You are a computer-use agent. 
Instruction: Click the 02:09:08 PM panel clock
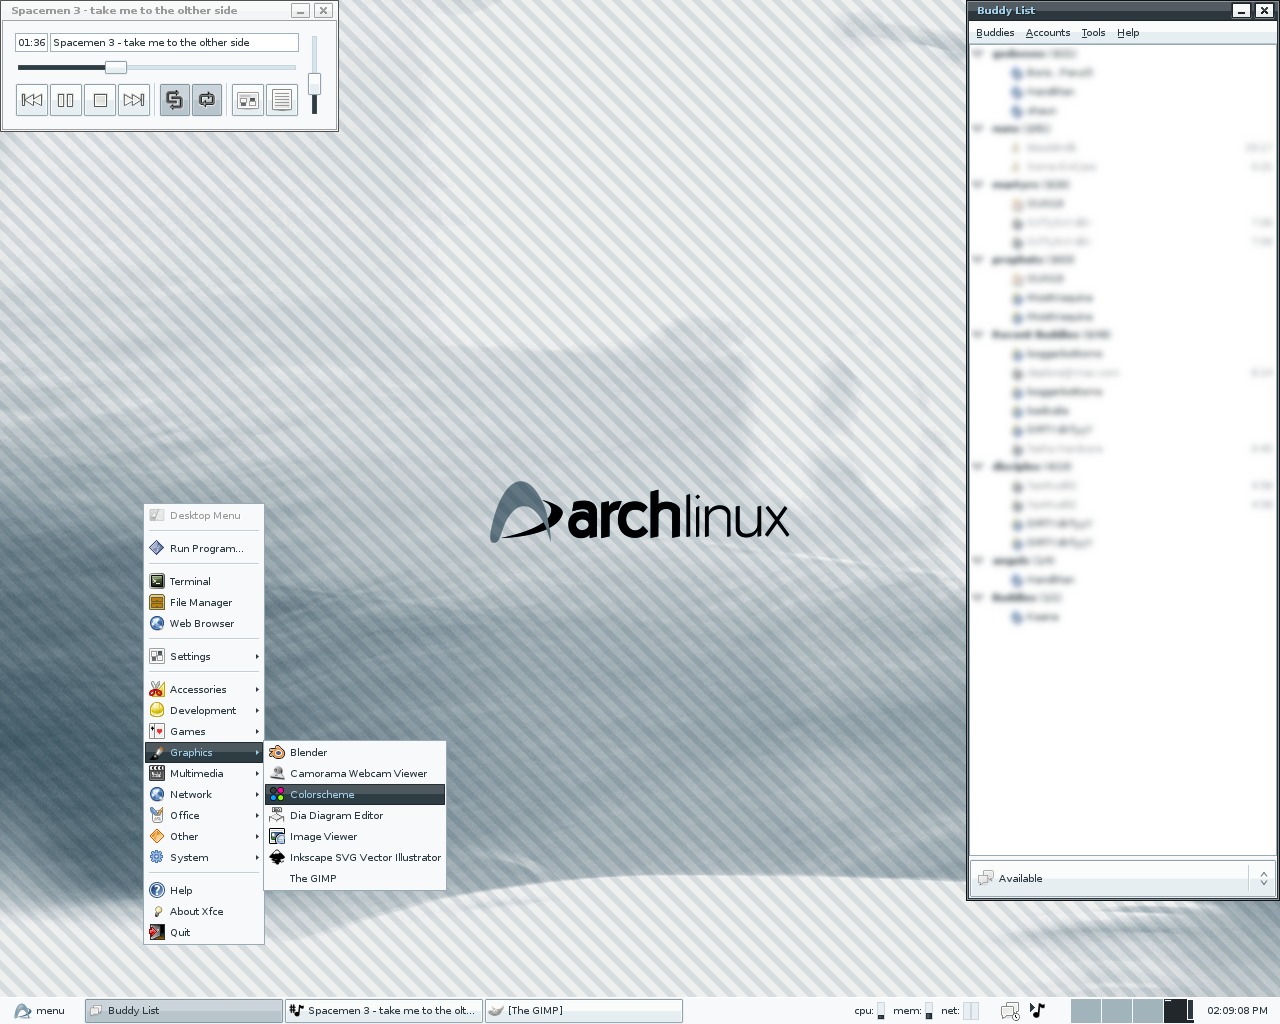(1237, 1010)
